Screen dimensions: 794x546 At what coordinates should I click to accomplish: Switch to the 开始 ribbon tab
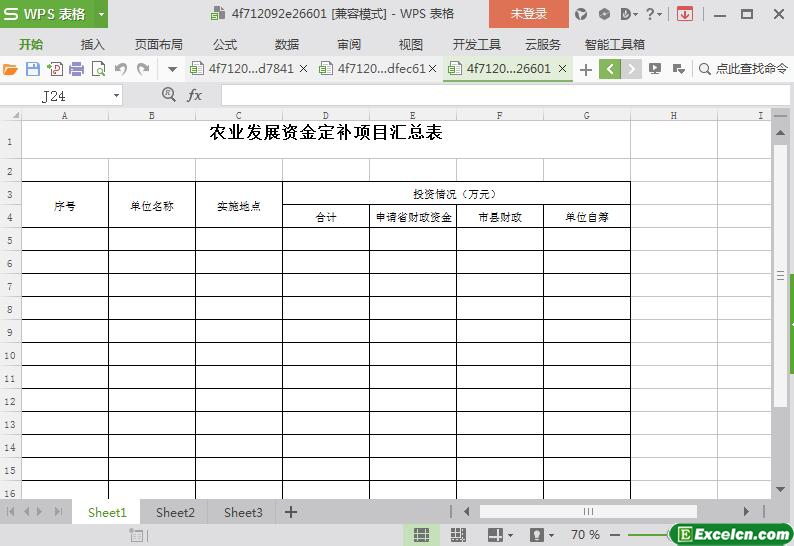pyautogui.click(x=31, y=45)
